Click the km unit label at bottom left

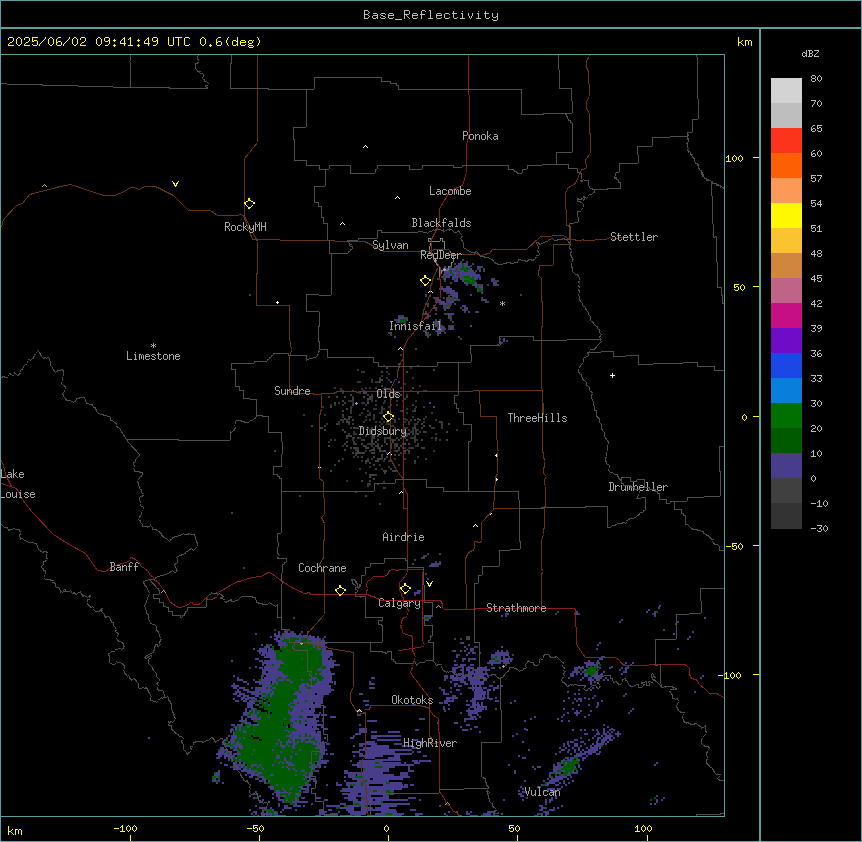click(x=15, y=830)
